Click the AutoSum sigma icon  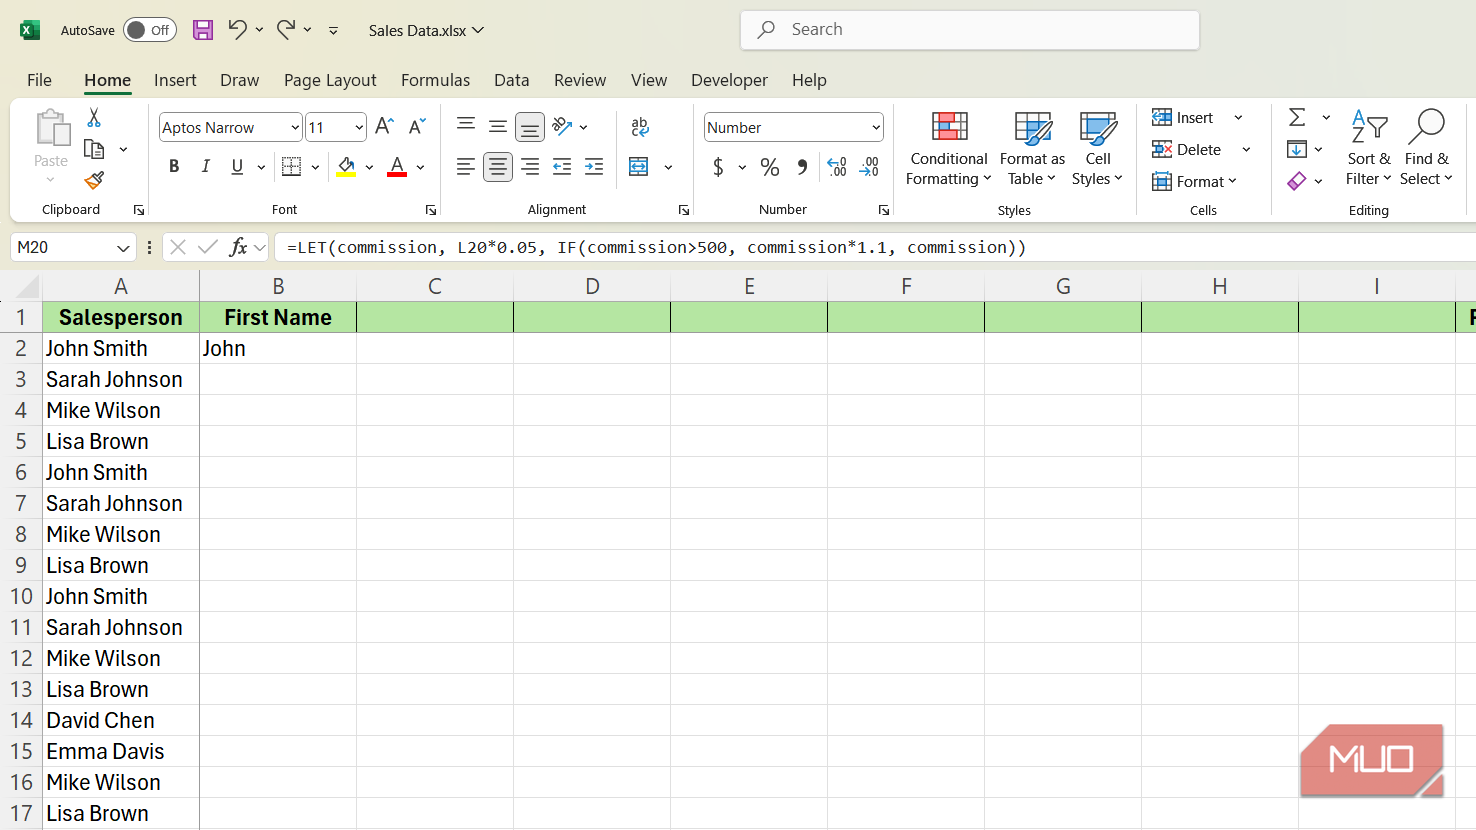tap(1297, 117)
